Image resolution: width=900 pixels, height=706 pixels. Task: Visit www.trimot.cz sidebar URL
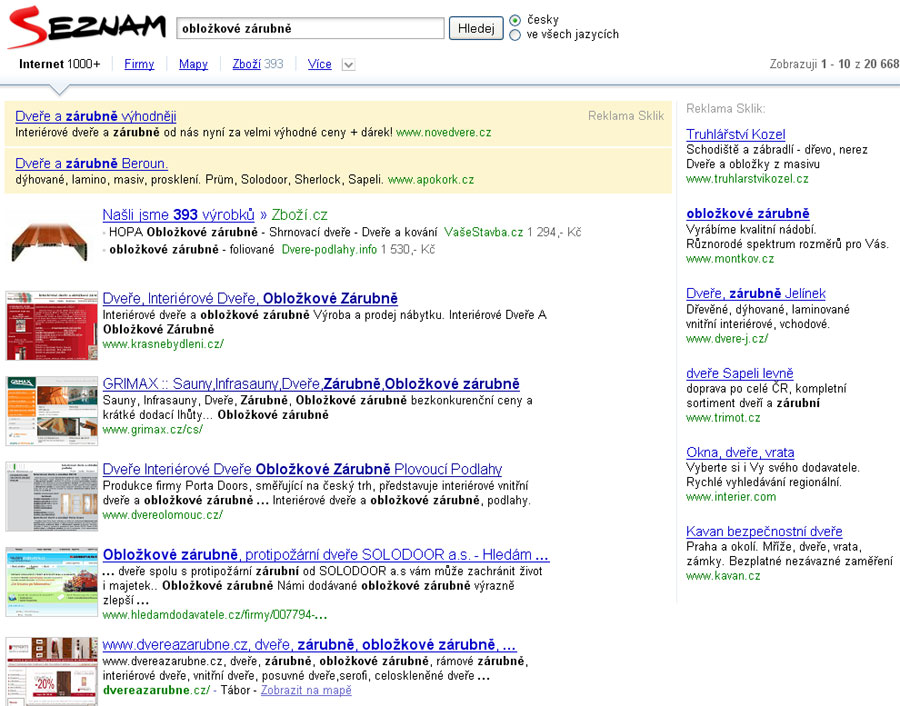[723, 418]
